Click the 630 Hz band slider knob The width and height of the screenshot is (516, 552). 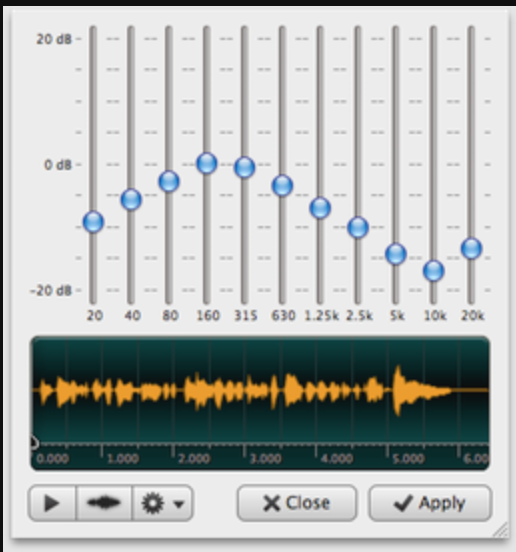coord(282,185)
